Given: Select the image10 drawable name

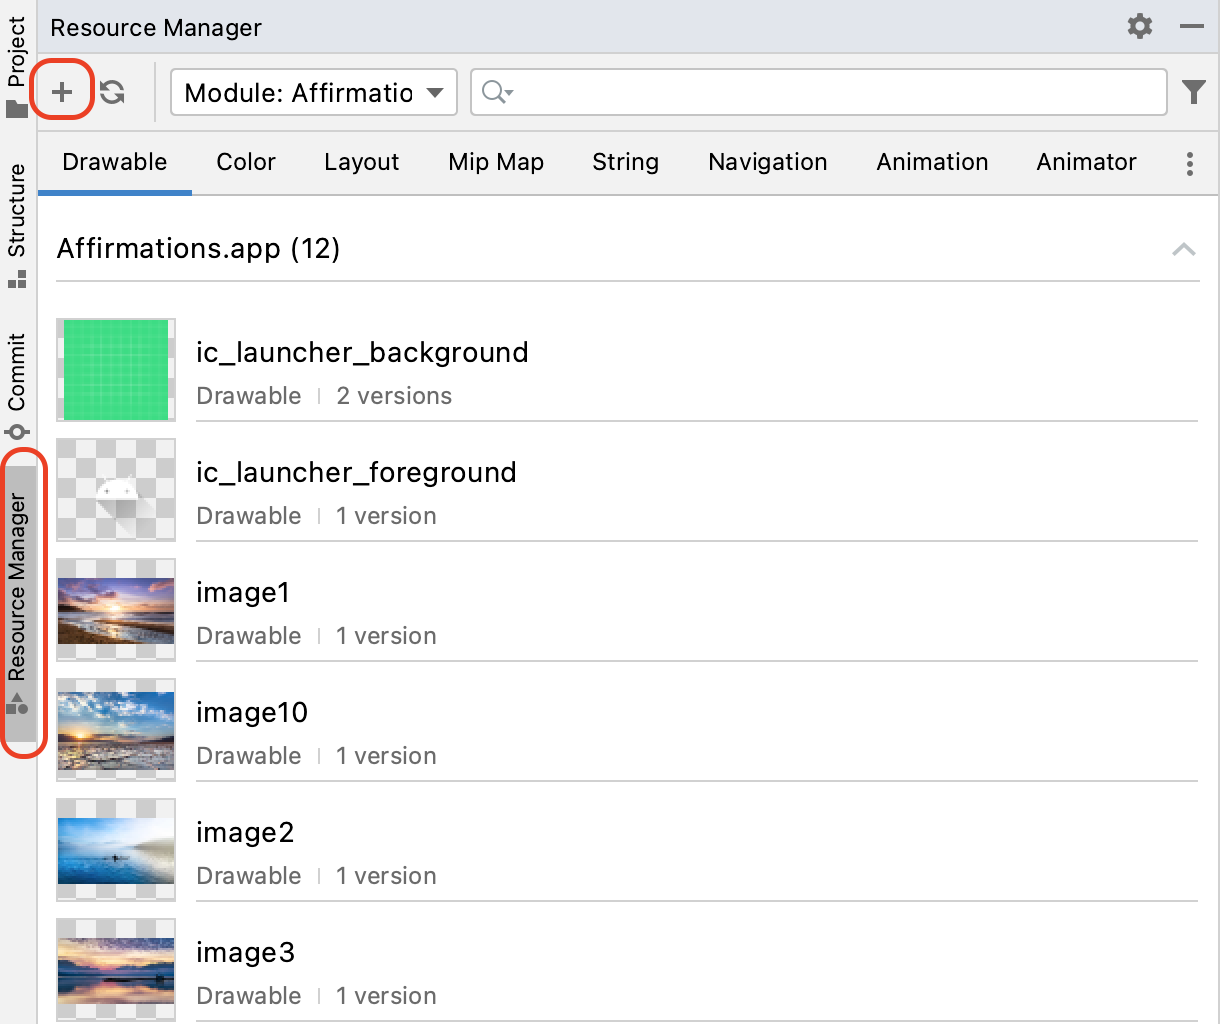Looking at the screenshot, I should pyautogui.click(x=252, y=713).
